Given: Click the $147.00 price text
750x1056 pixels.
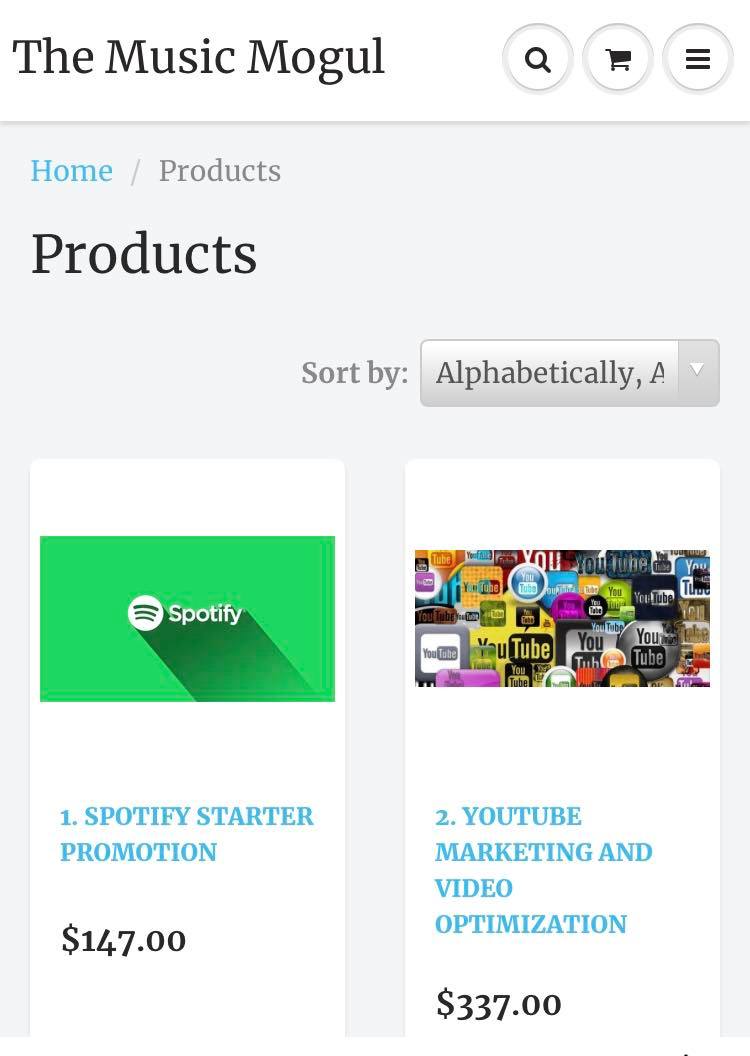Looking at the screenshot, I should [123, 940].
